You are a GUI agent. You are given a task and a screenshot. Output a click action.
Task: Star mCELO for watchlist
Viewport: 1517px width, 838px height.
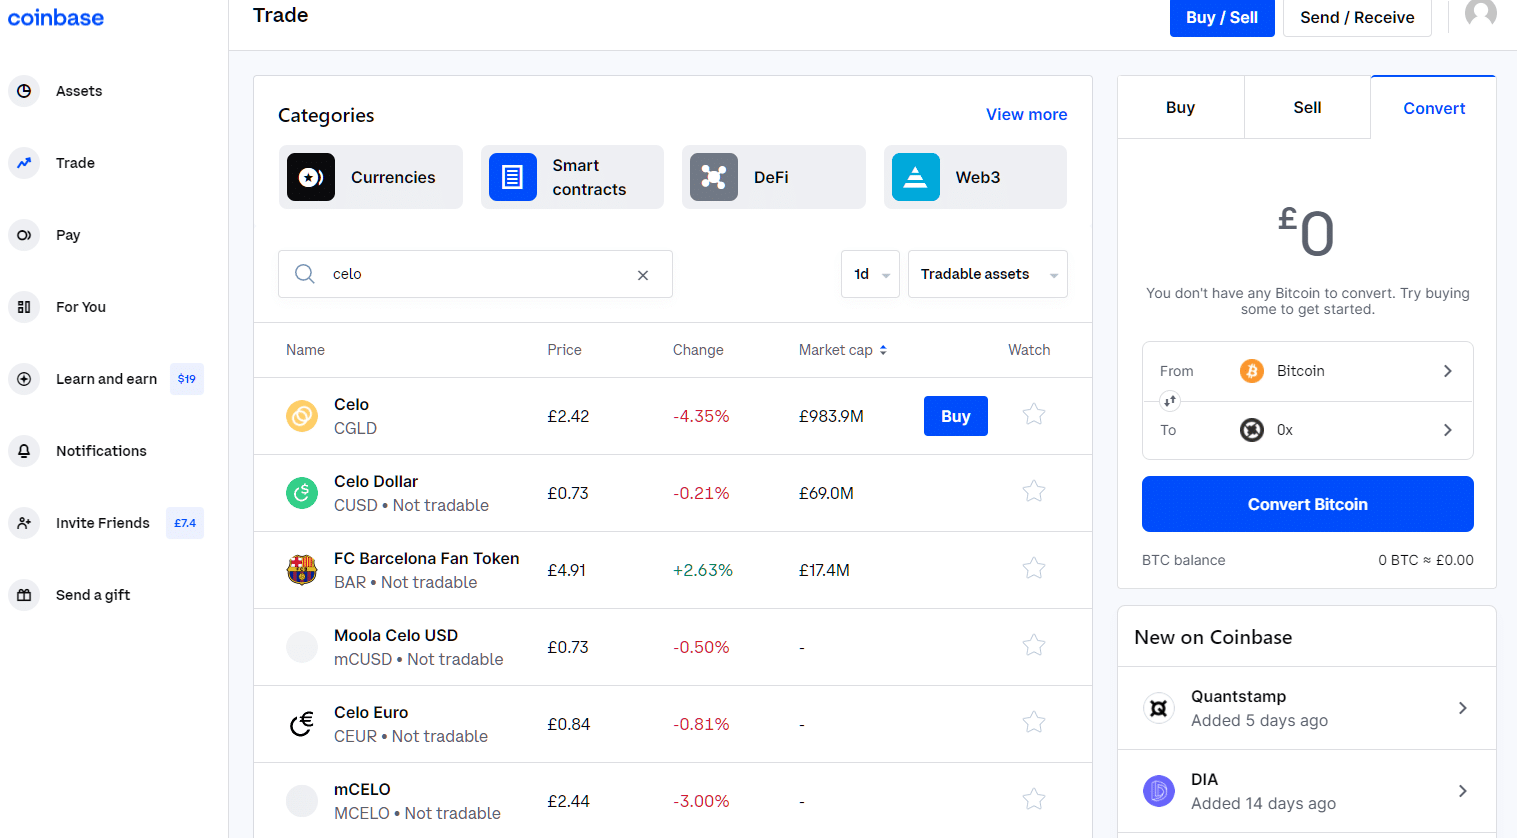click(x=1034, y=799)
